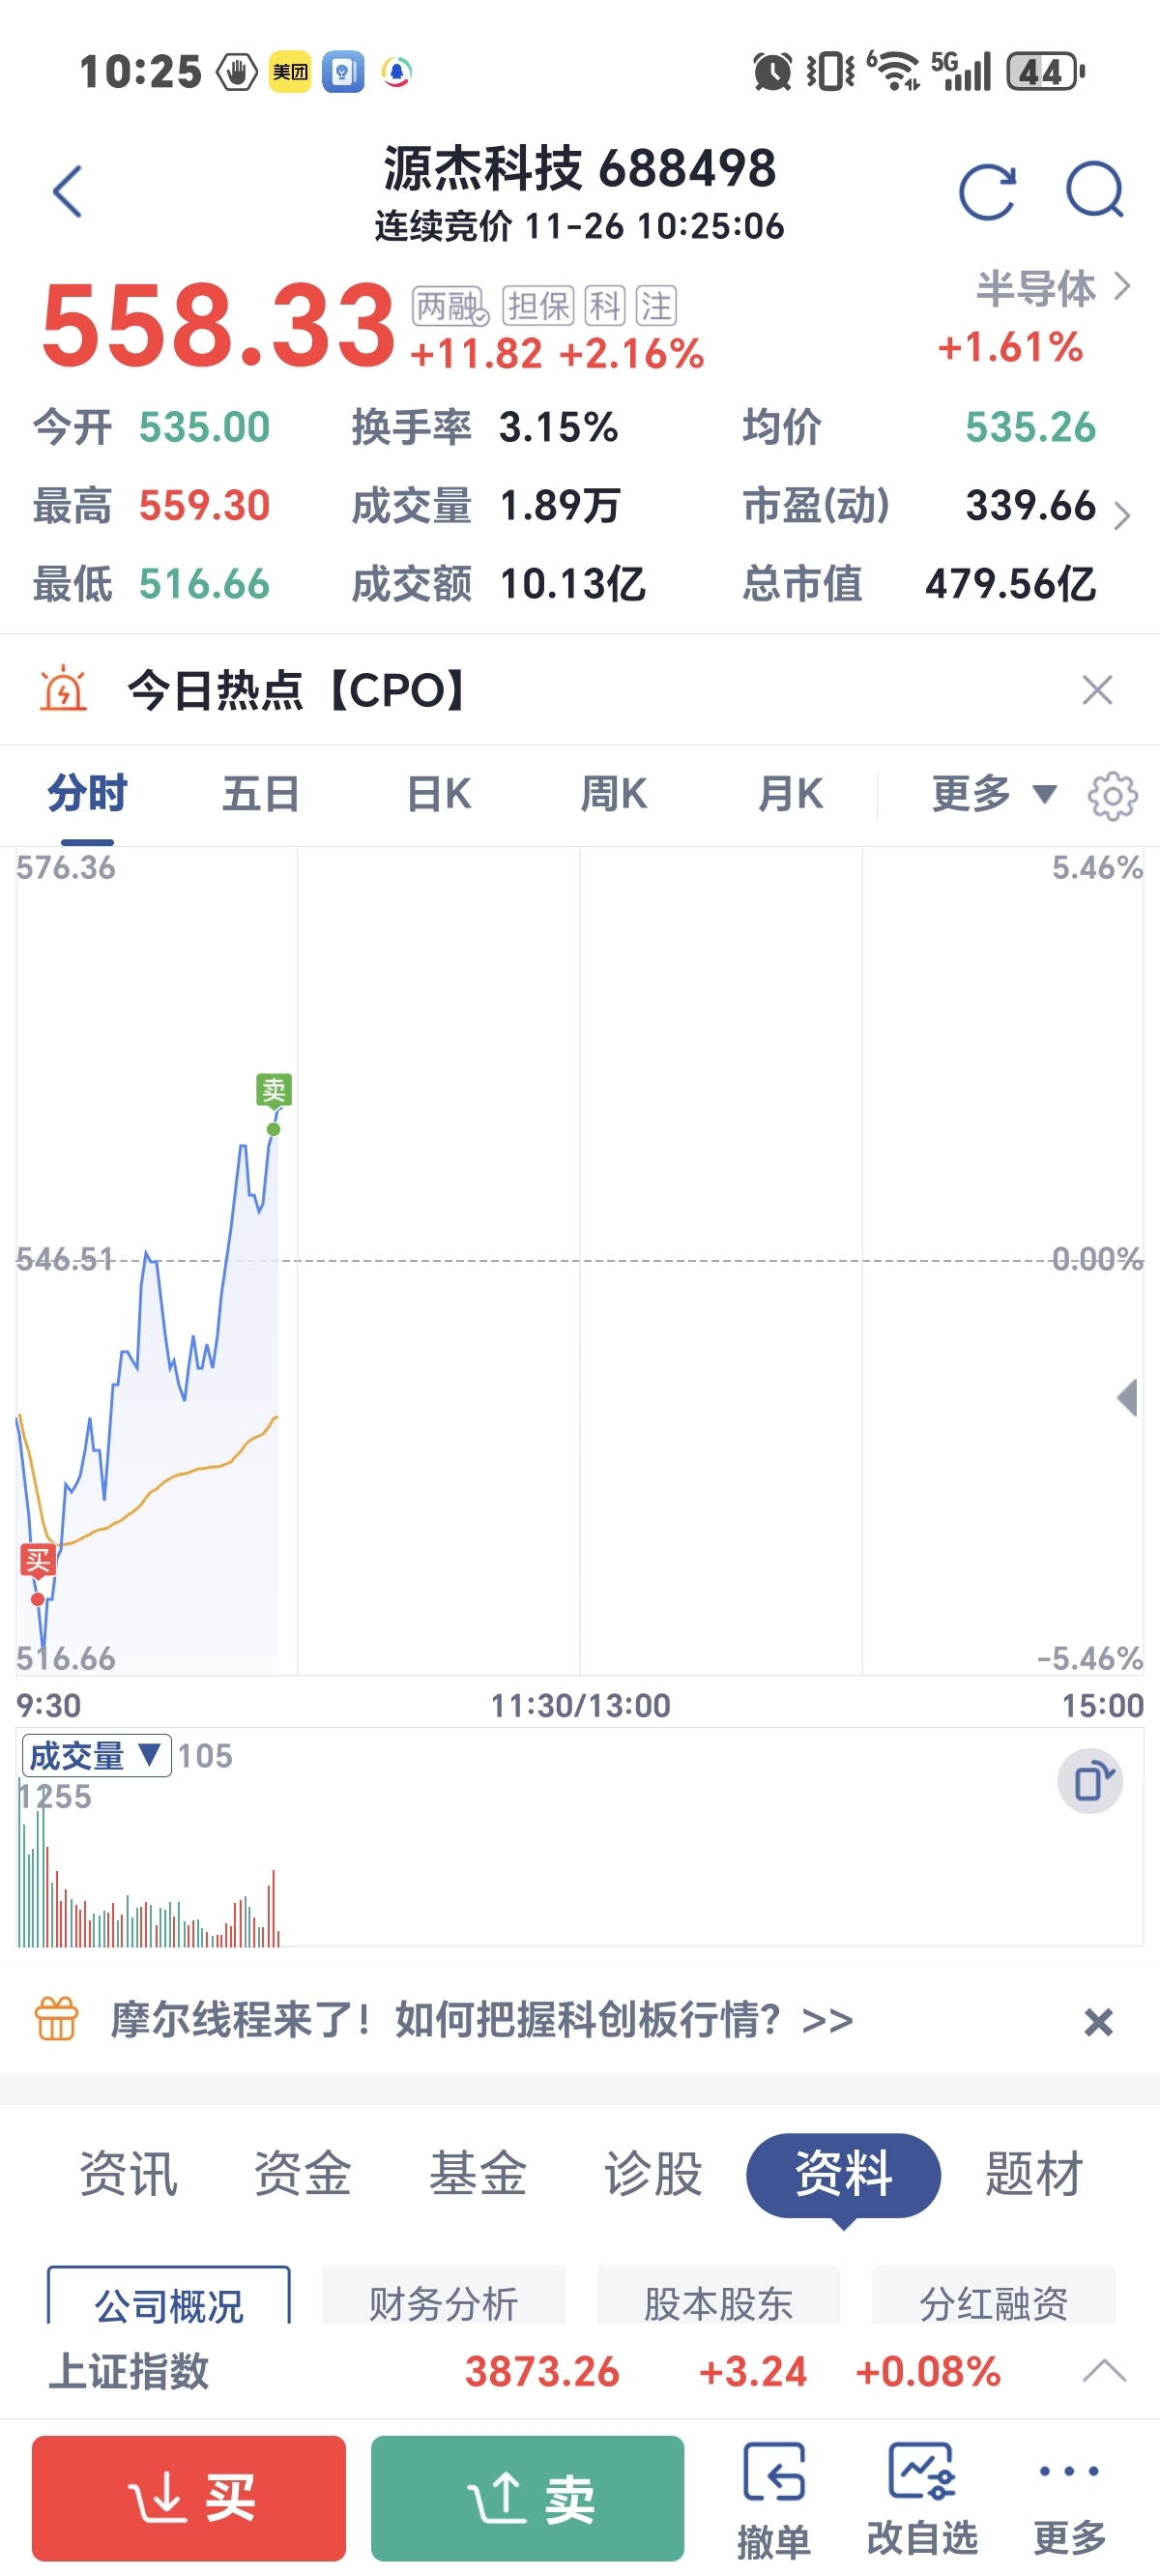Tap the back arrow icon

68,191
